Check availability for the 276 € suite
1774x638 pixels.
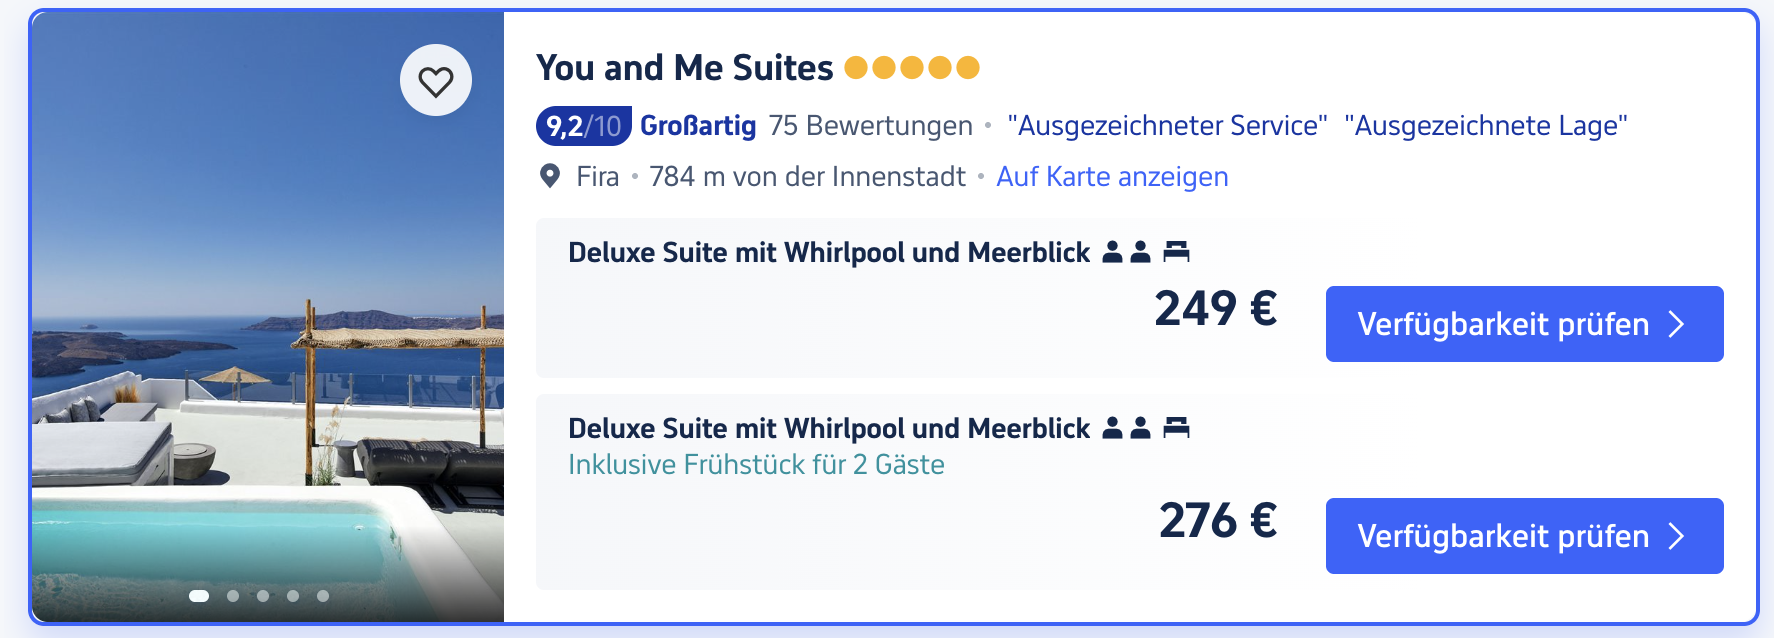click(x=1524, y=536)
